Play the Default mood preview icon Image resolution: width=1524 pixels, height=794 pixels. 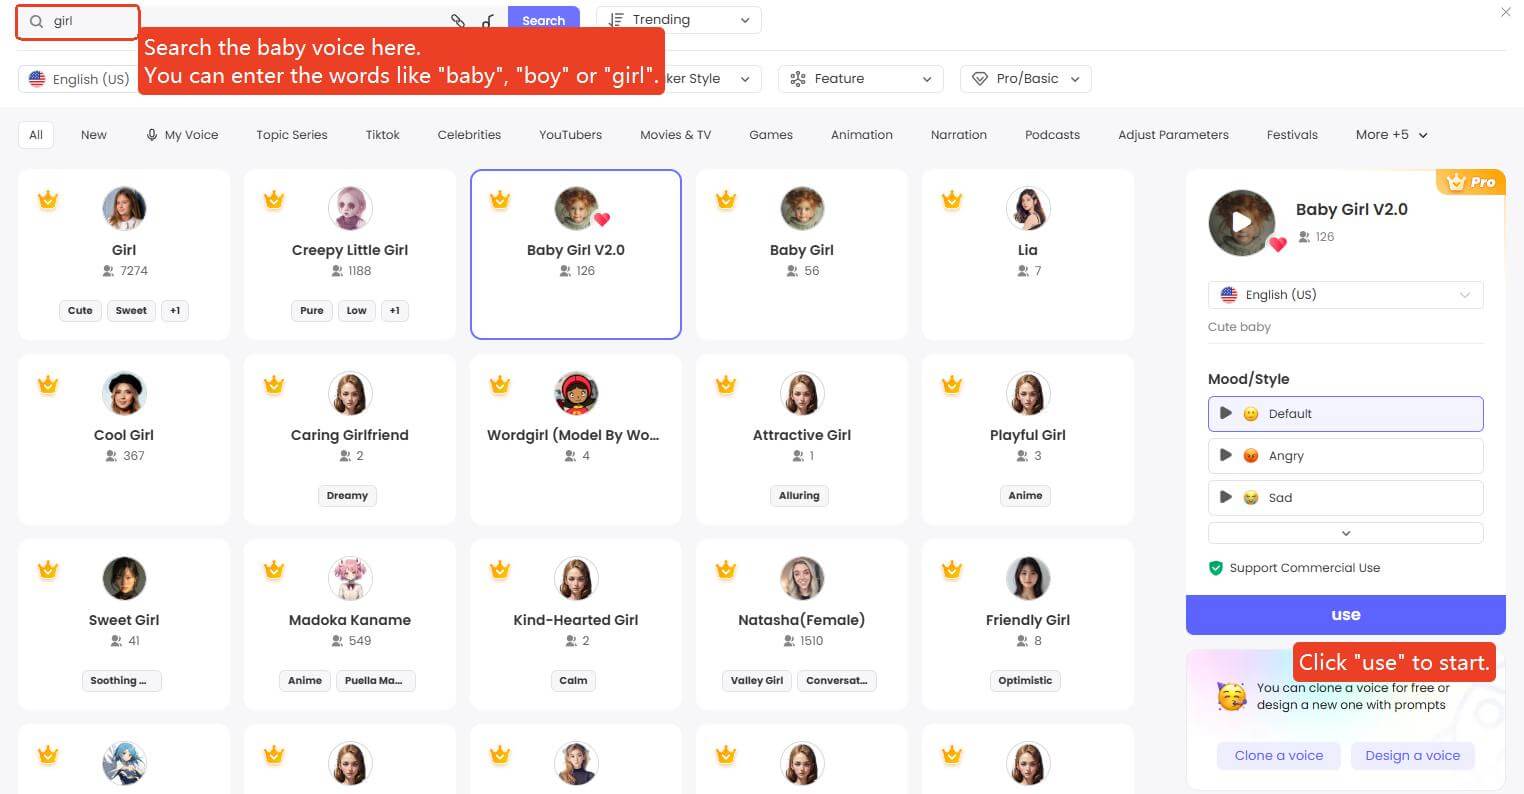(1225, 413)
